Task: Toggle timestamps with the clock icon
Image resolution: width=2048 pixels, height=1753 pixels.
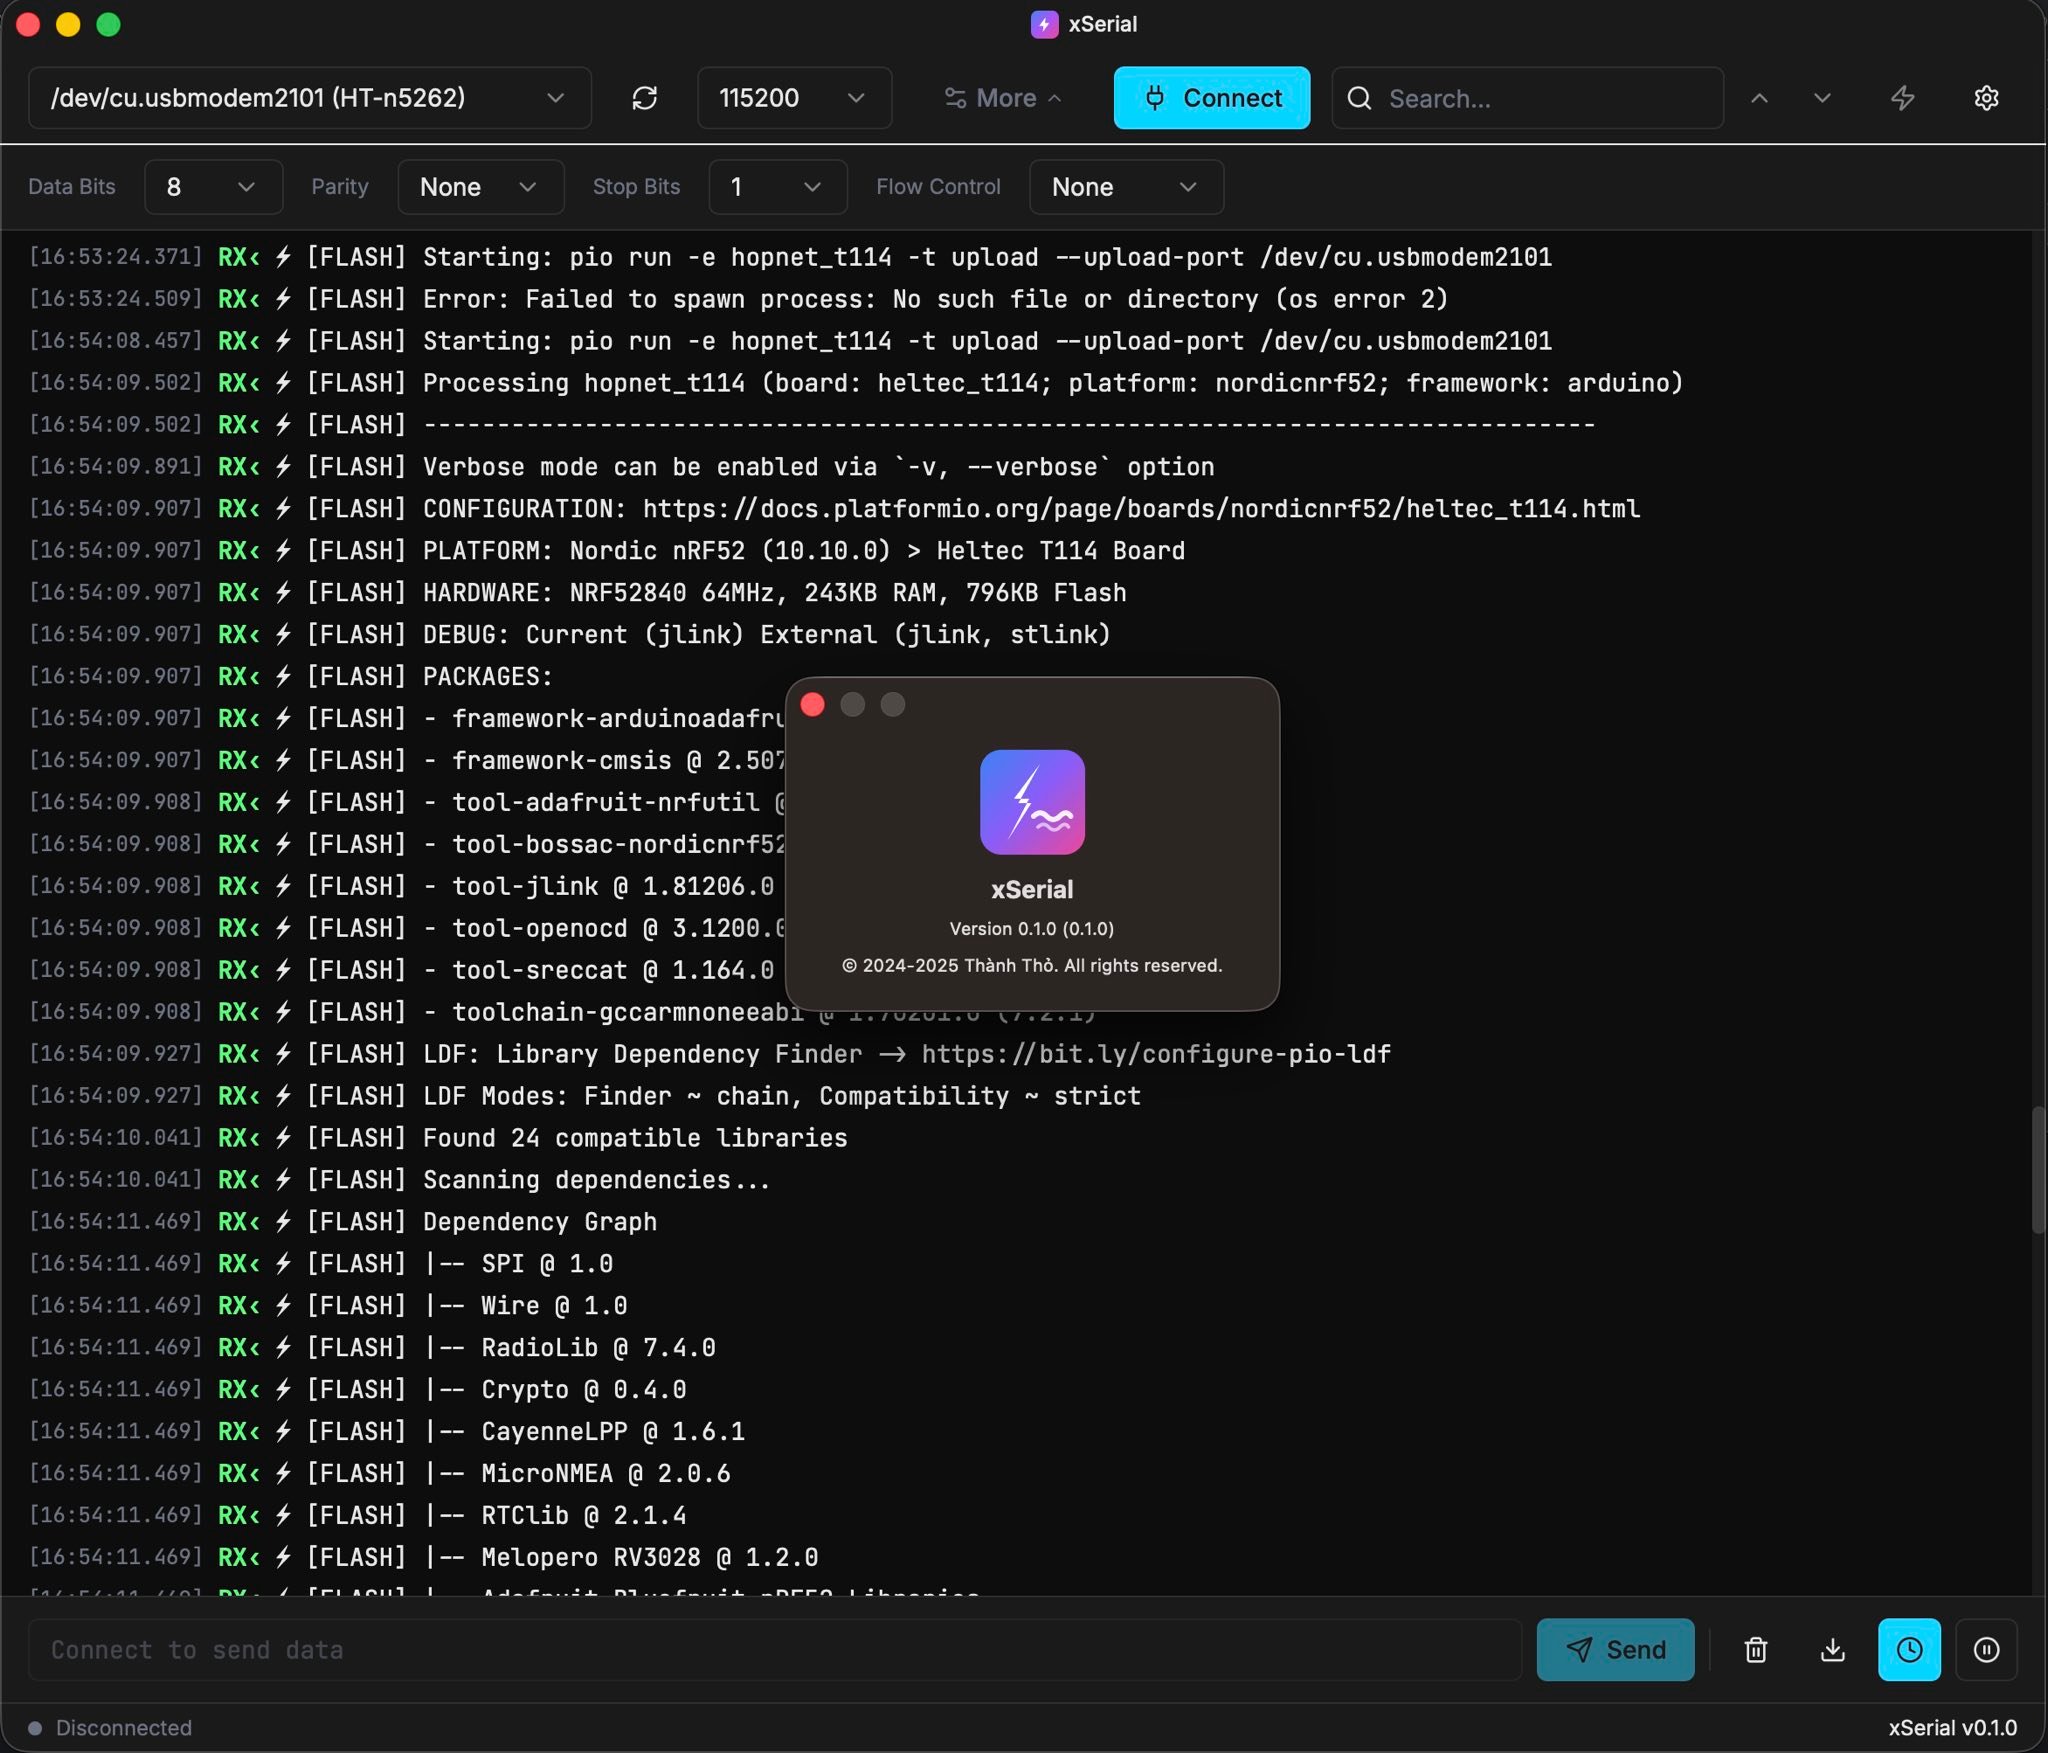Action: click(x=1909, y=1649)
